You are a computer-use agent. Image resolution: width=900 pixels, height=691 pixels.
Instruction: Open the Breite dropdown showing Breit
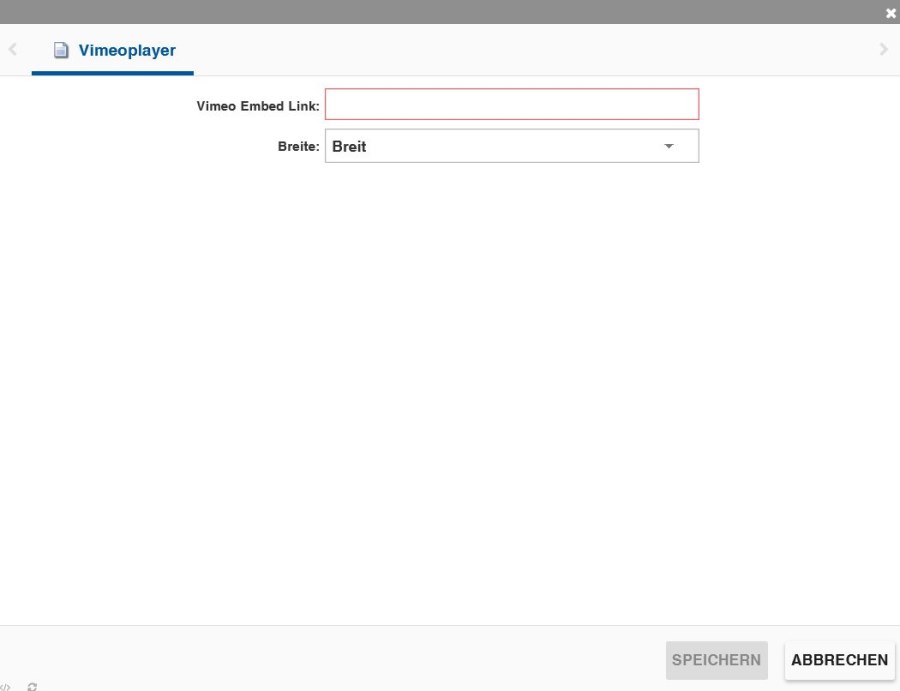pyautogui.click(x=512, y=146)
